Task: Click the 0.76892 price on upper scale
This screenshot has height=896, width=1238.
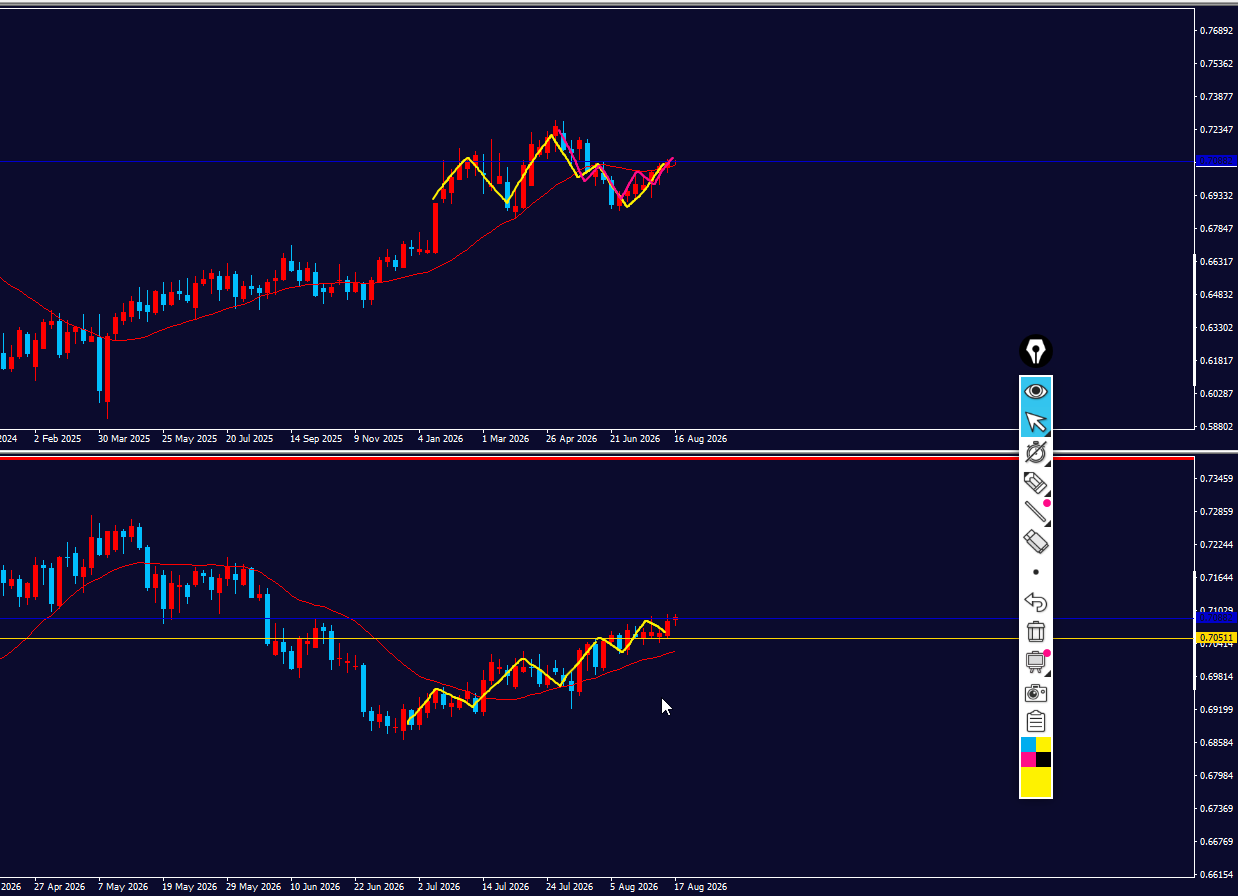Action: tap(1216, 30)
